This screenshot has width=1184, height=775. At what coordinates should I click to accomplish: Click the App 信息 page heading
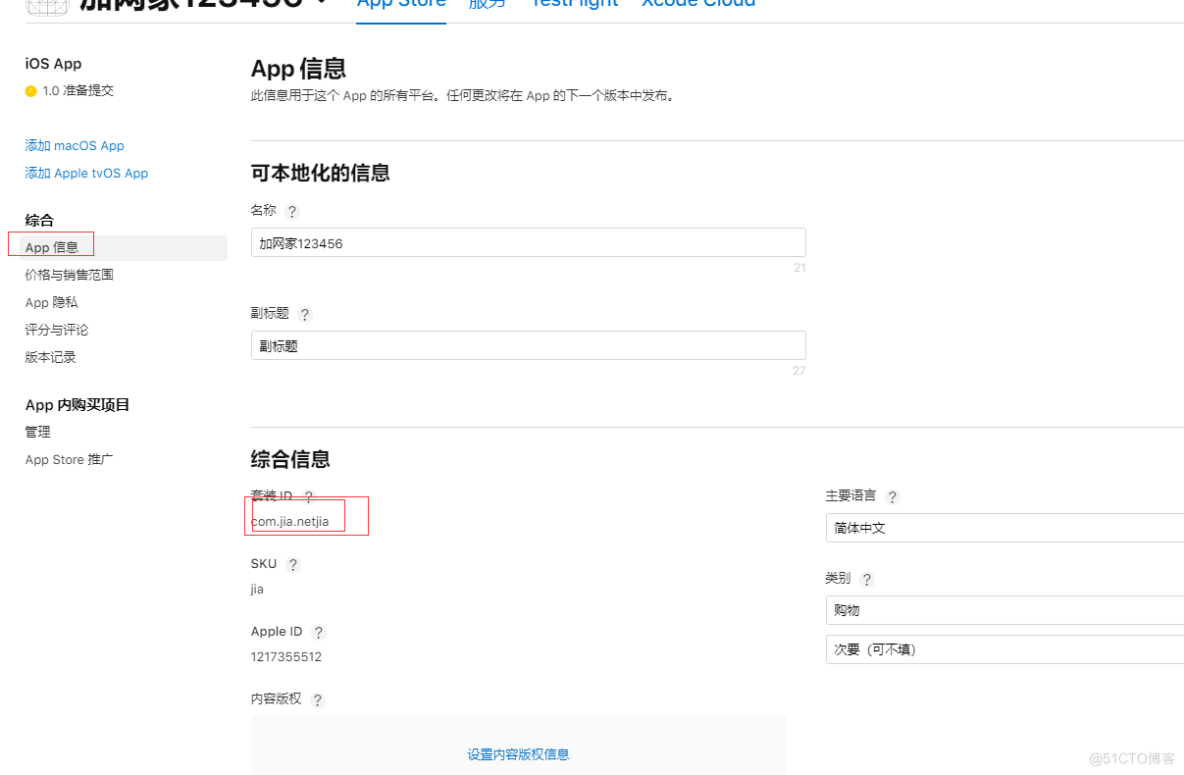(298, 69)
